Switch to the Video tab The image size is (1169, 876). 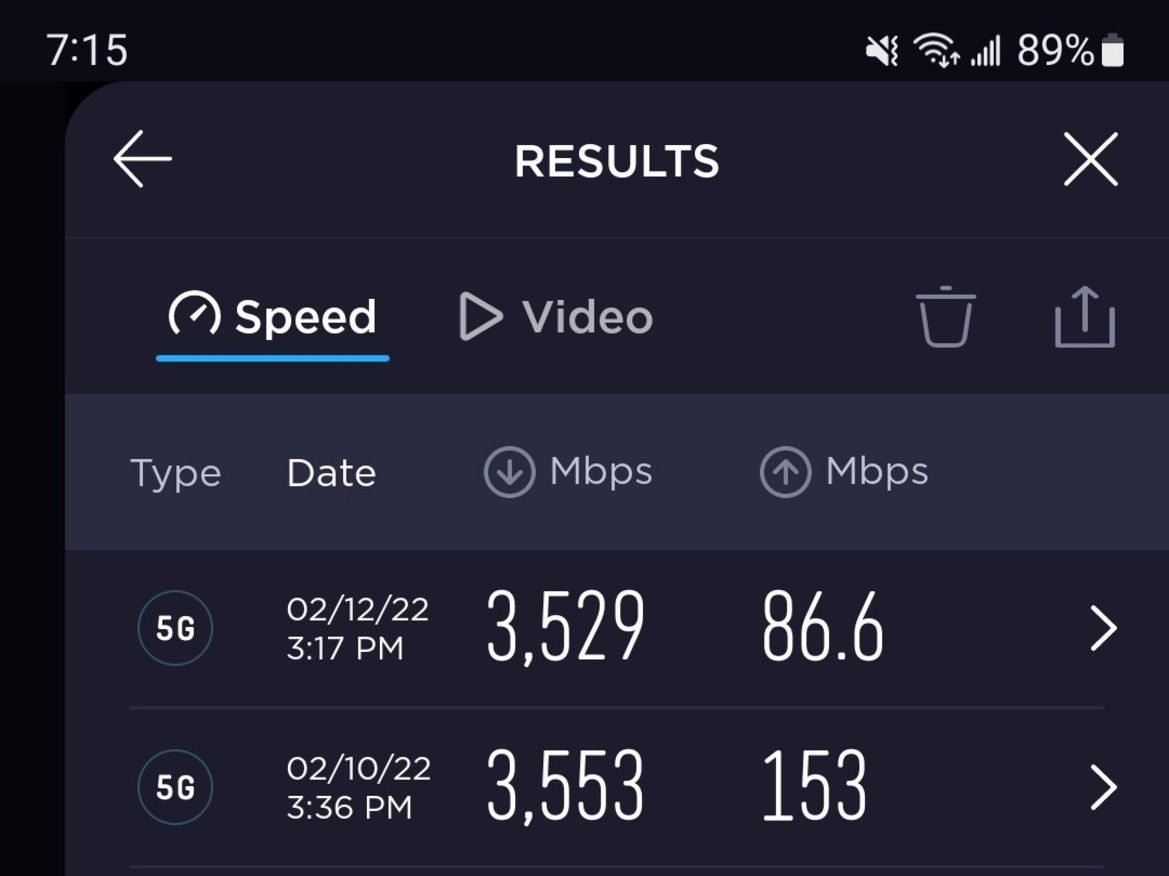point(555,317)
